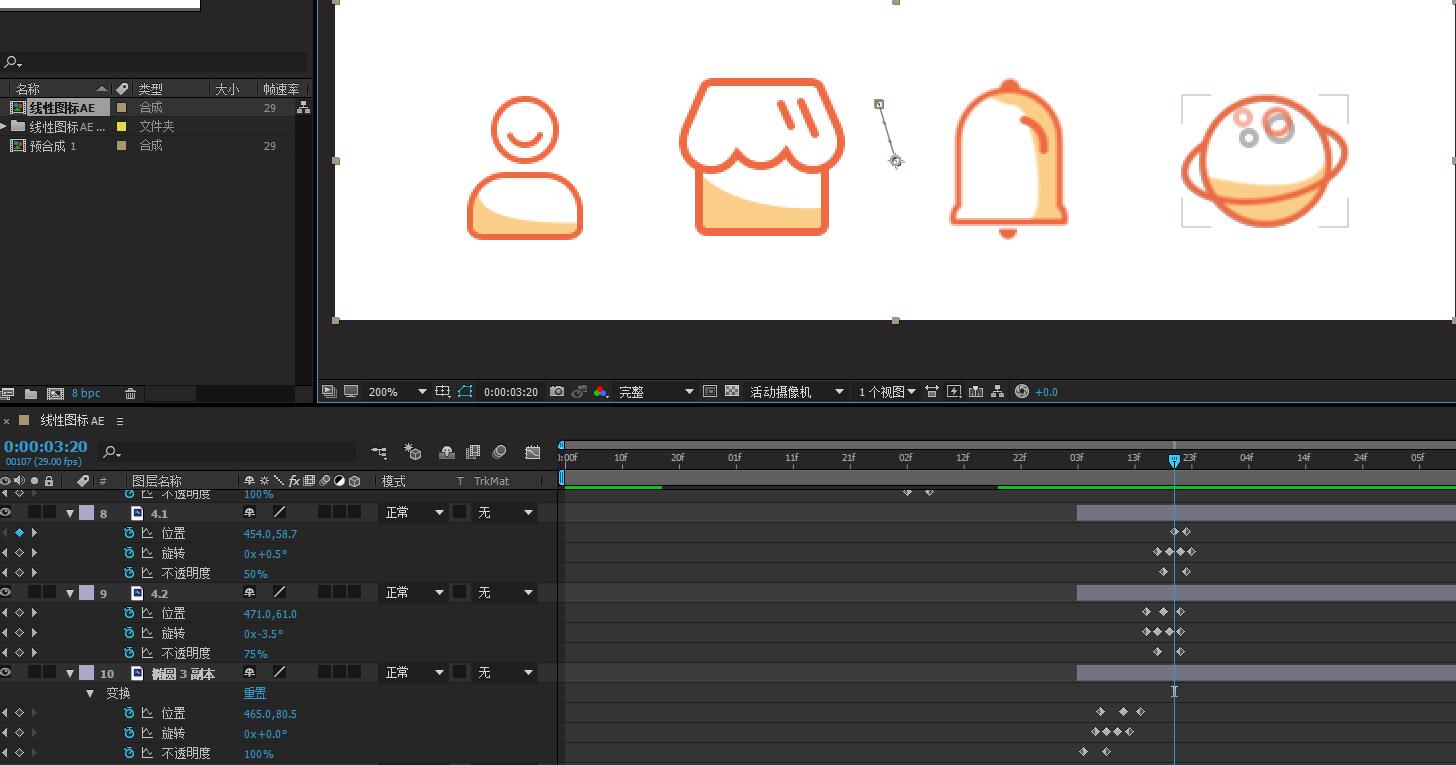
Task: Collapse layer 10 properties twirl arrow
Action: click(70, 673)
